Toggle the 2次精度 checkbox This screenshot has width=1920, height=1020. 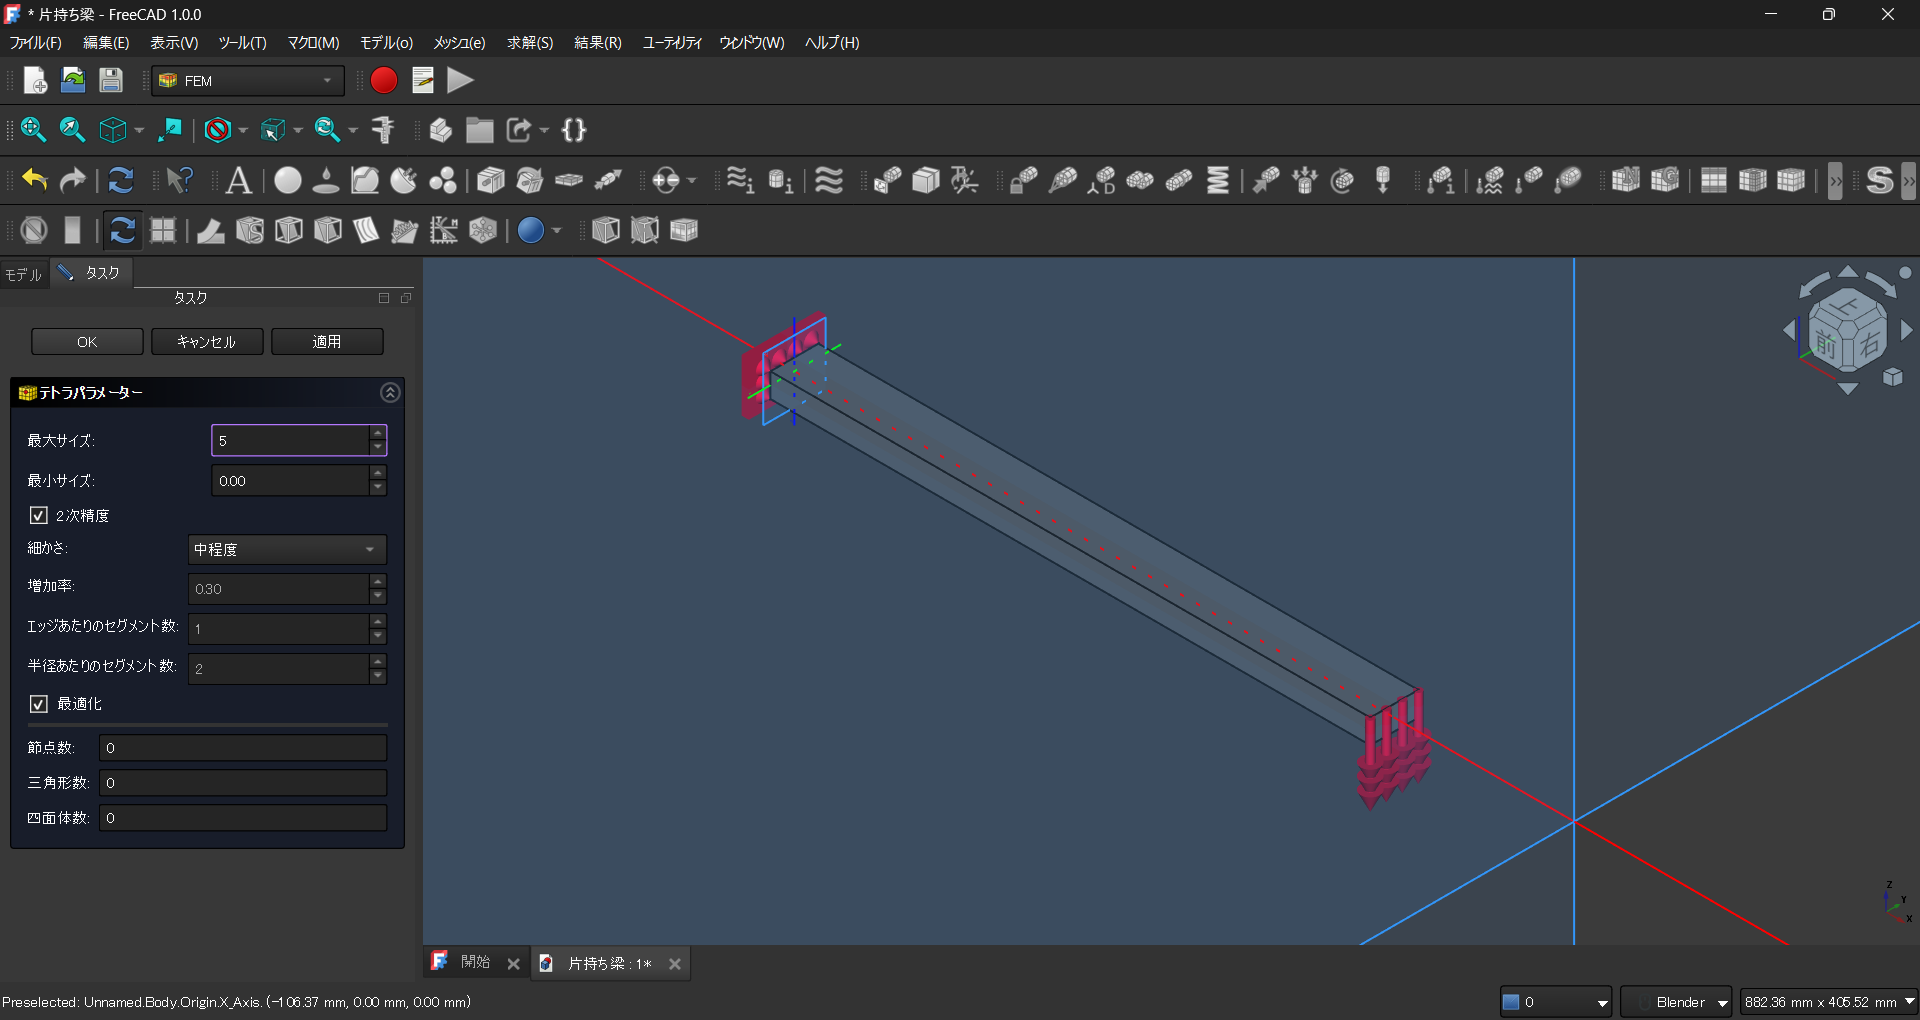(39, 515)
